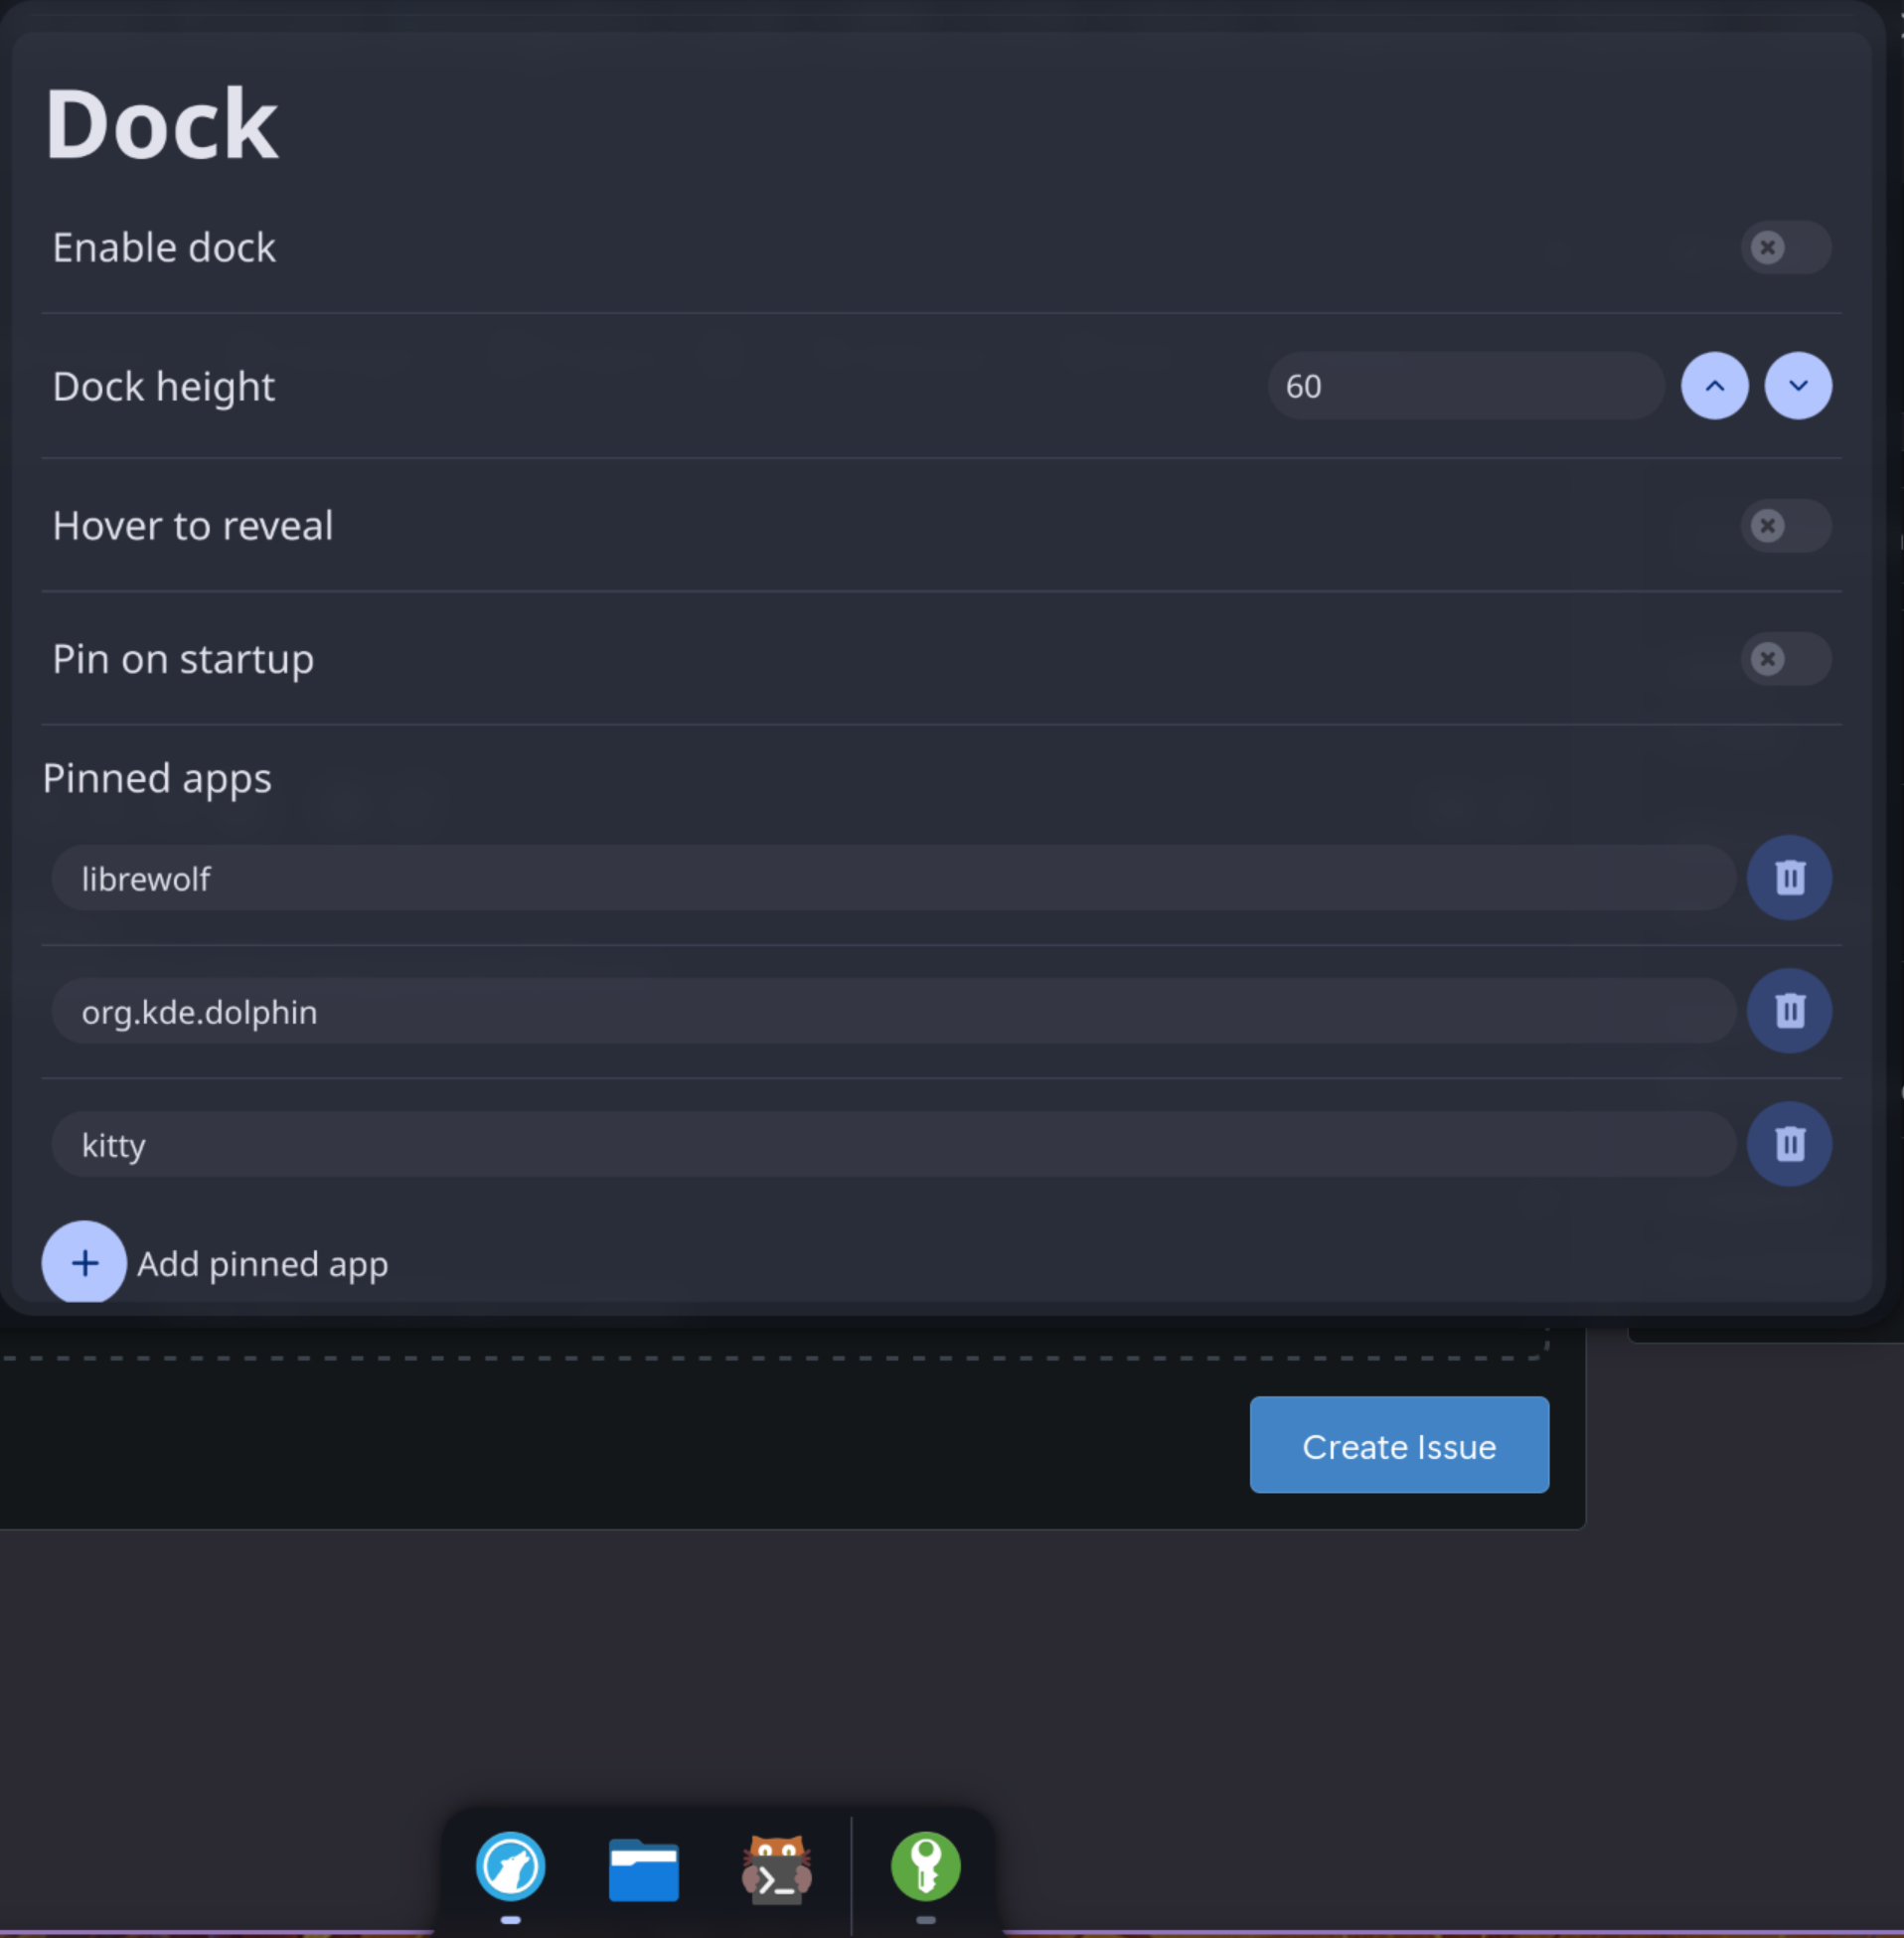Enable Pin on startup toggle
1904x1938 pixels.
click(1785, 658)
